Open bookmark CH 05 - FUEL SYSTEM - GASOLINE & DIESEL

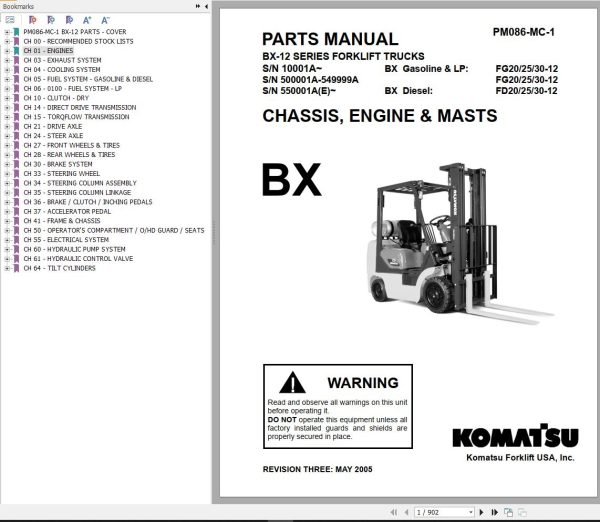88,79
